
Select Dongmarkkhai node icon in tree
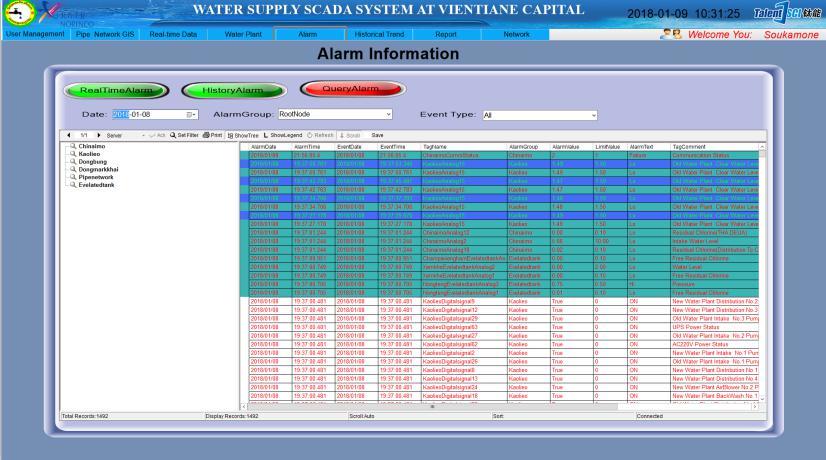coord(73,170)
